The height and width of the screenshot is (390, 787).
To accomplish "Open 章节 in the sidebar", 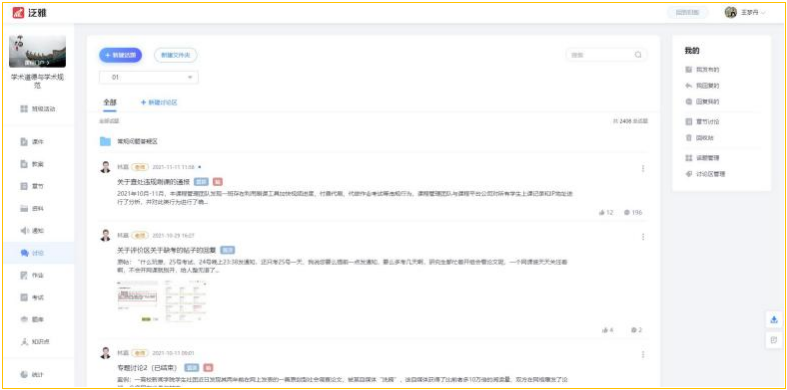I will pyautogui.click(x=33, y=186).
